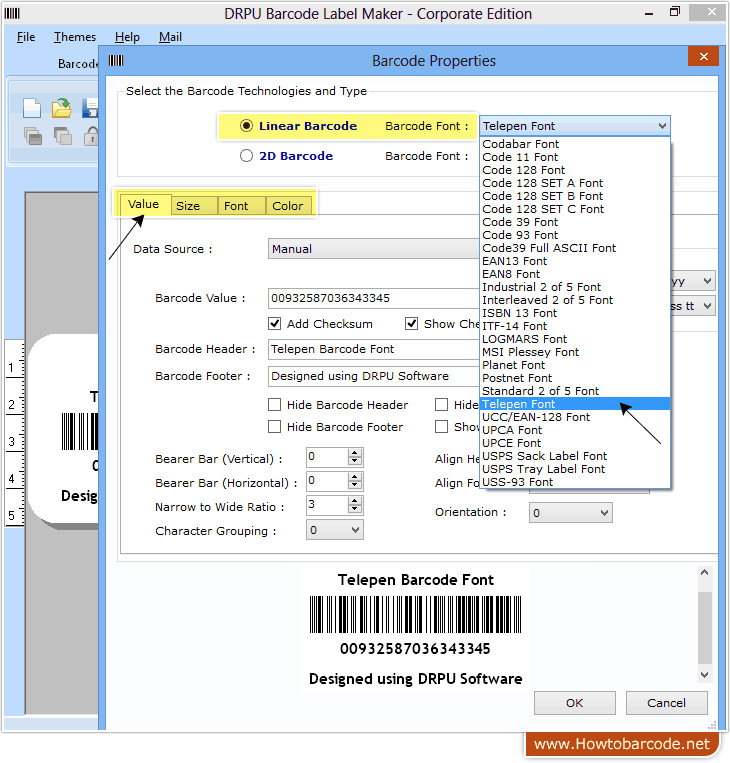
Task: Open the Mail menu
Action: click(170, 37)
